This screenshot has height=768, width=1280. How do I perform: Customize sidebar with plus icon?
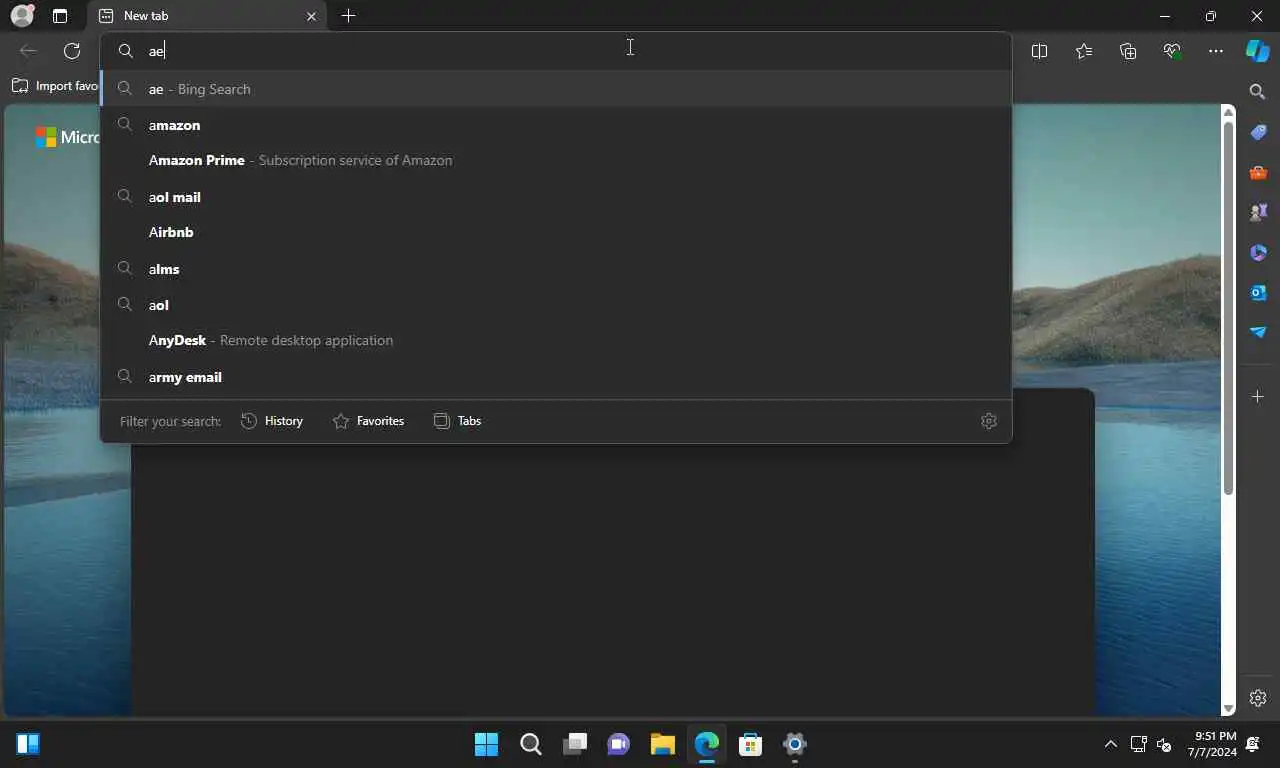point(1258,397)
